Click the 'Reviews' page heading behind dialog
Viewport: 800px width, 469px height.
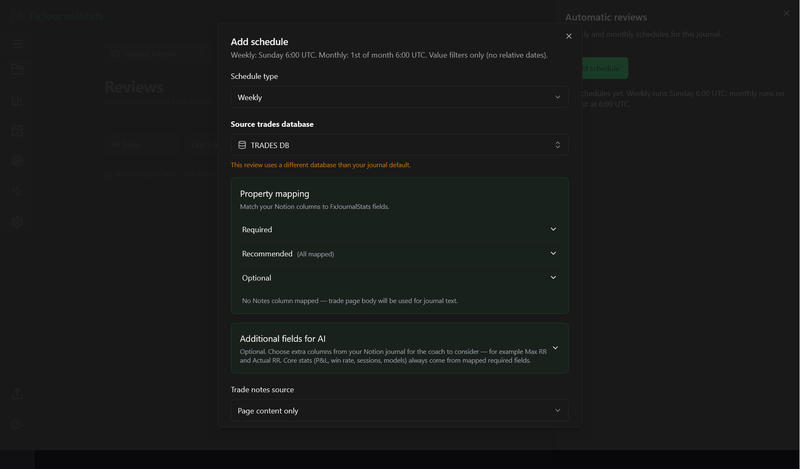point(134,87)
